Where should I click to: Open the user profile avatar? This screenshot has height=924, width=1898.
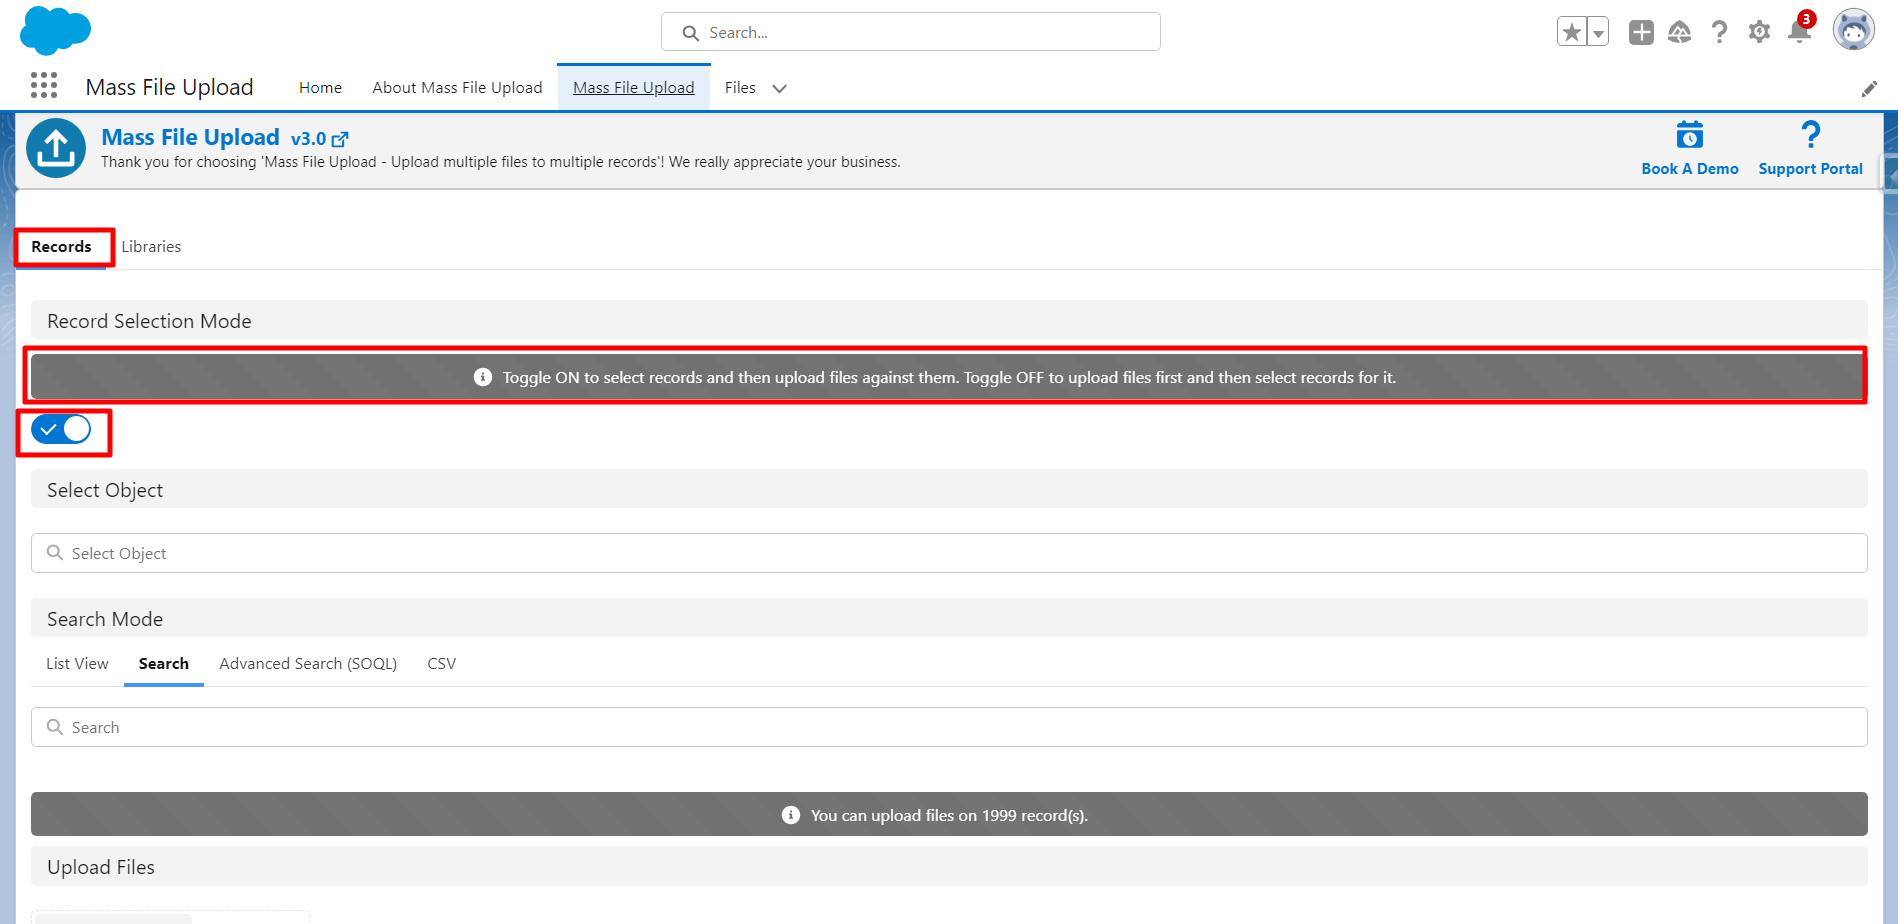[x=1853, y=30]
